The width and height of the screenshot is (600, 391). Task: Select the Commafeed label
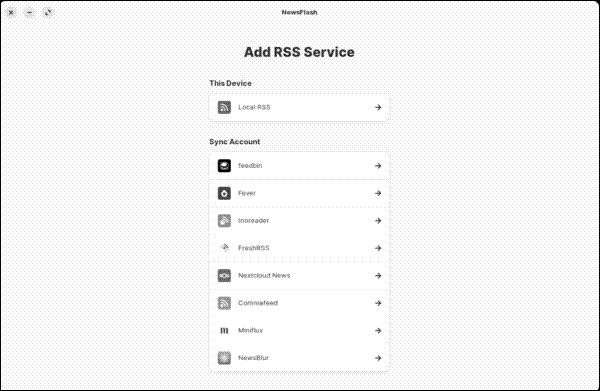(x=258, y=303)
